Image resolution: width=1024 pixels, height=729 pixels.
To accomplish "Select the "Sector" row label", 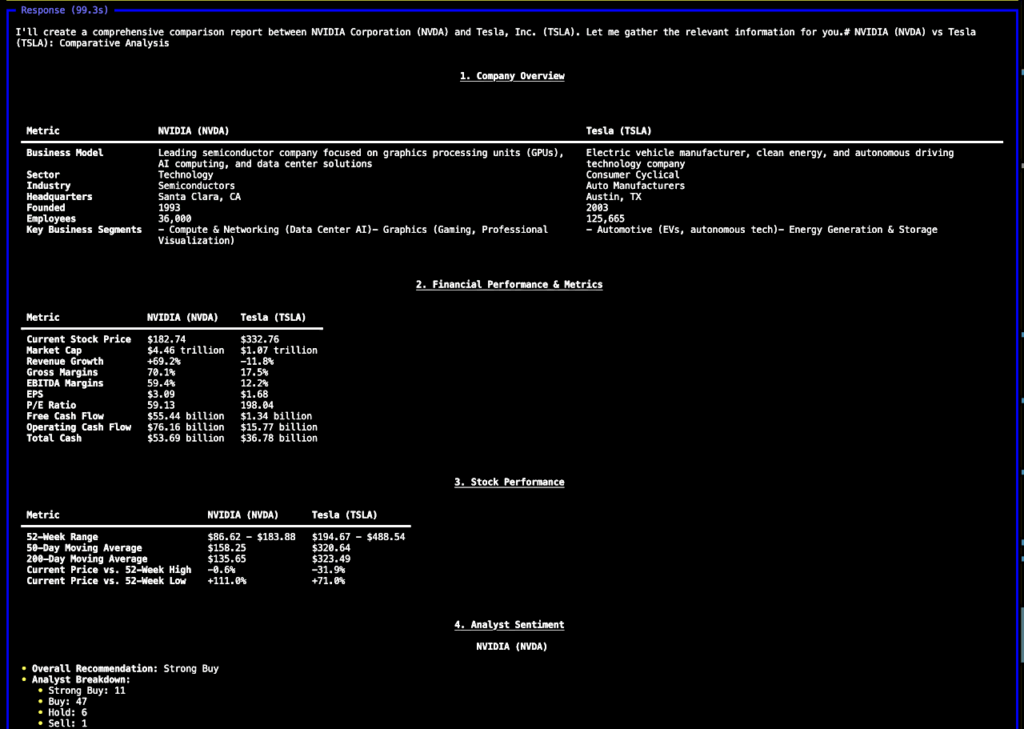I will point(42,175).
